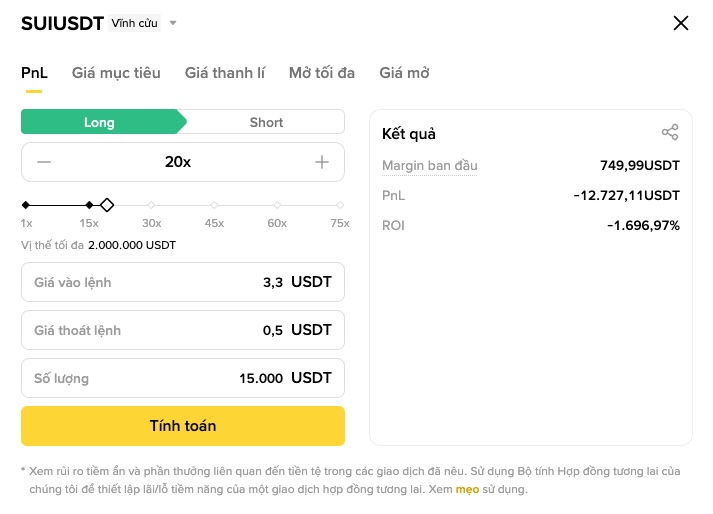713x514 pixels.
Task: Set leverage slider to 30x mark
Action: 152,205
